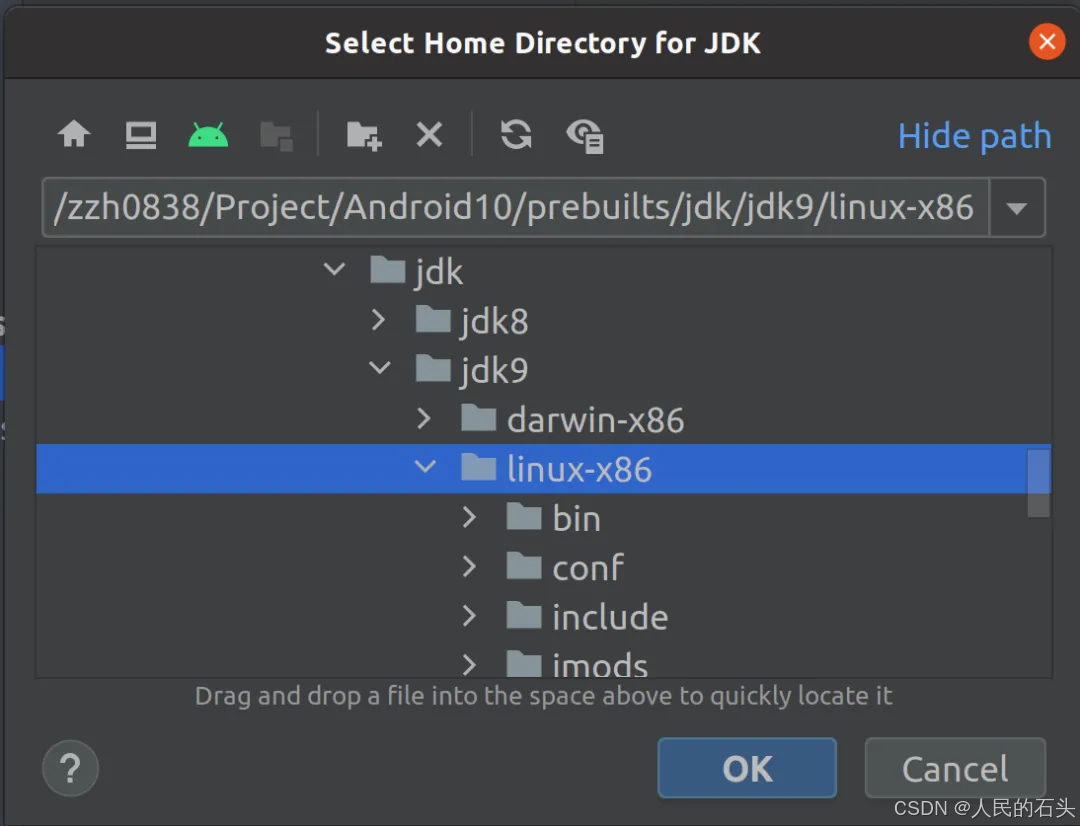
Task: Click the Delete toolbar icon
Action: point(429,134)
